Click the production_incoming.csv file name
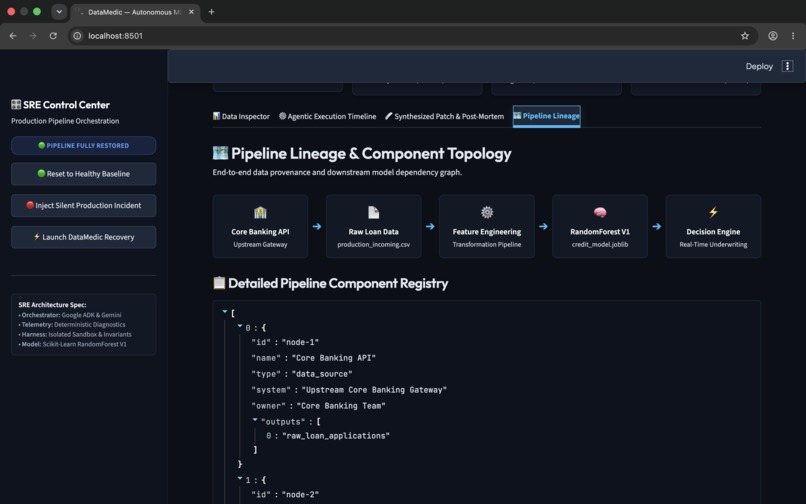The image size is (806, 504). [374, 244]
